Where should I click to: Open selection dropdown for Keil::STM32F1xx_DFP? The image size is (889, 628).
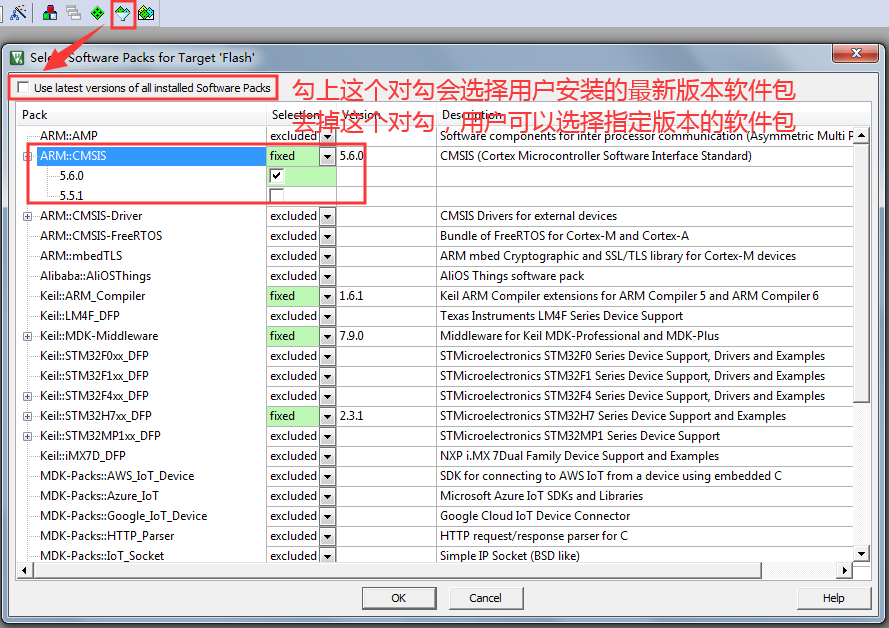point(327,376)
